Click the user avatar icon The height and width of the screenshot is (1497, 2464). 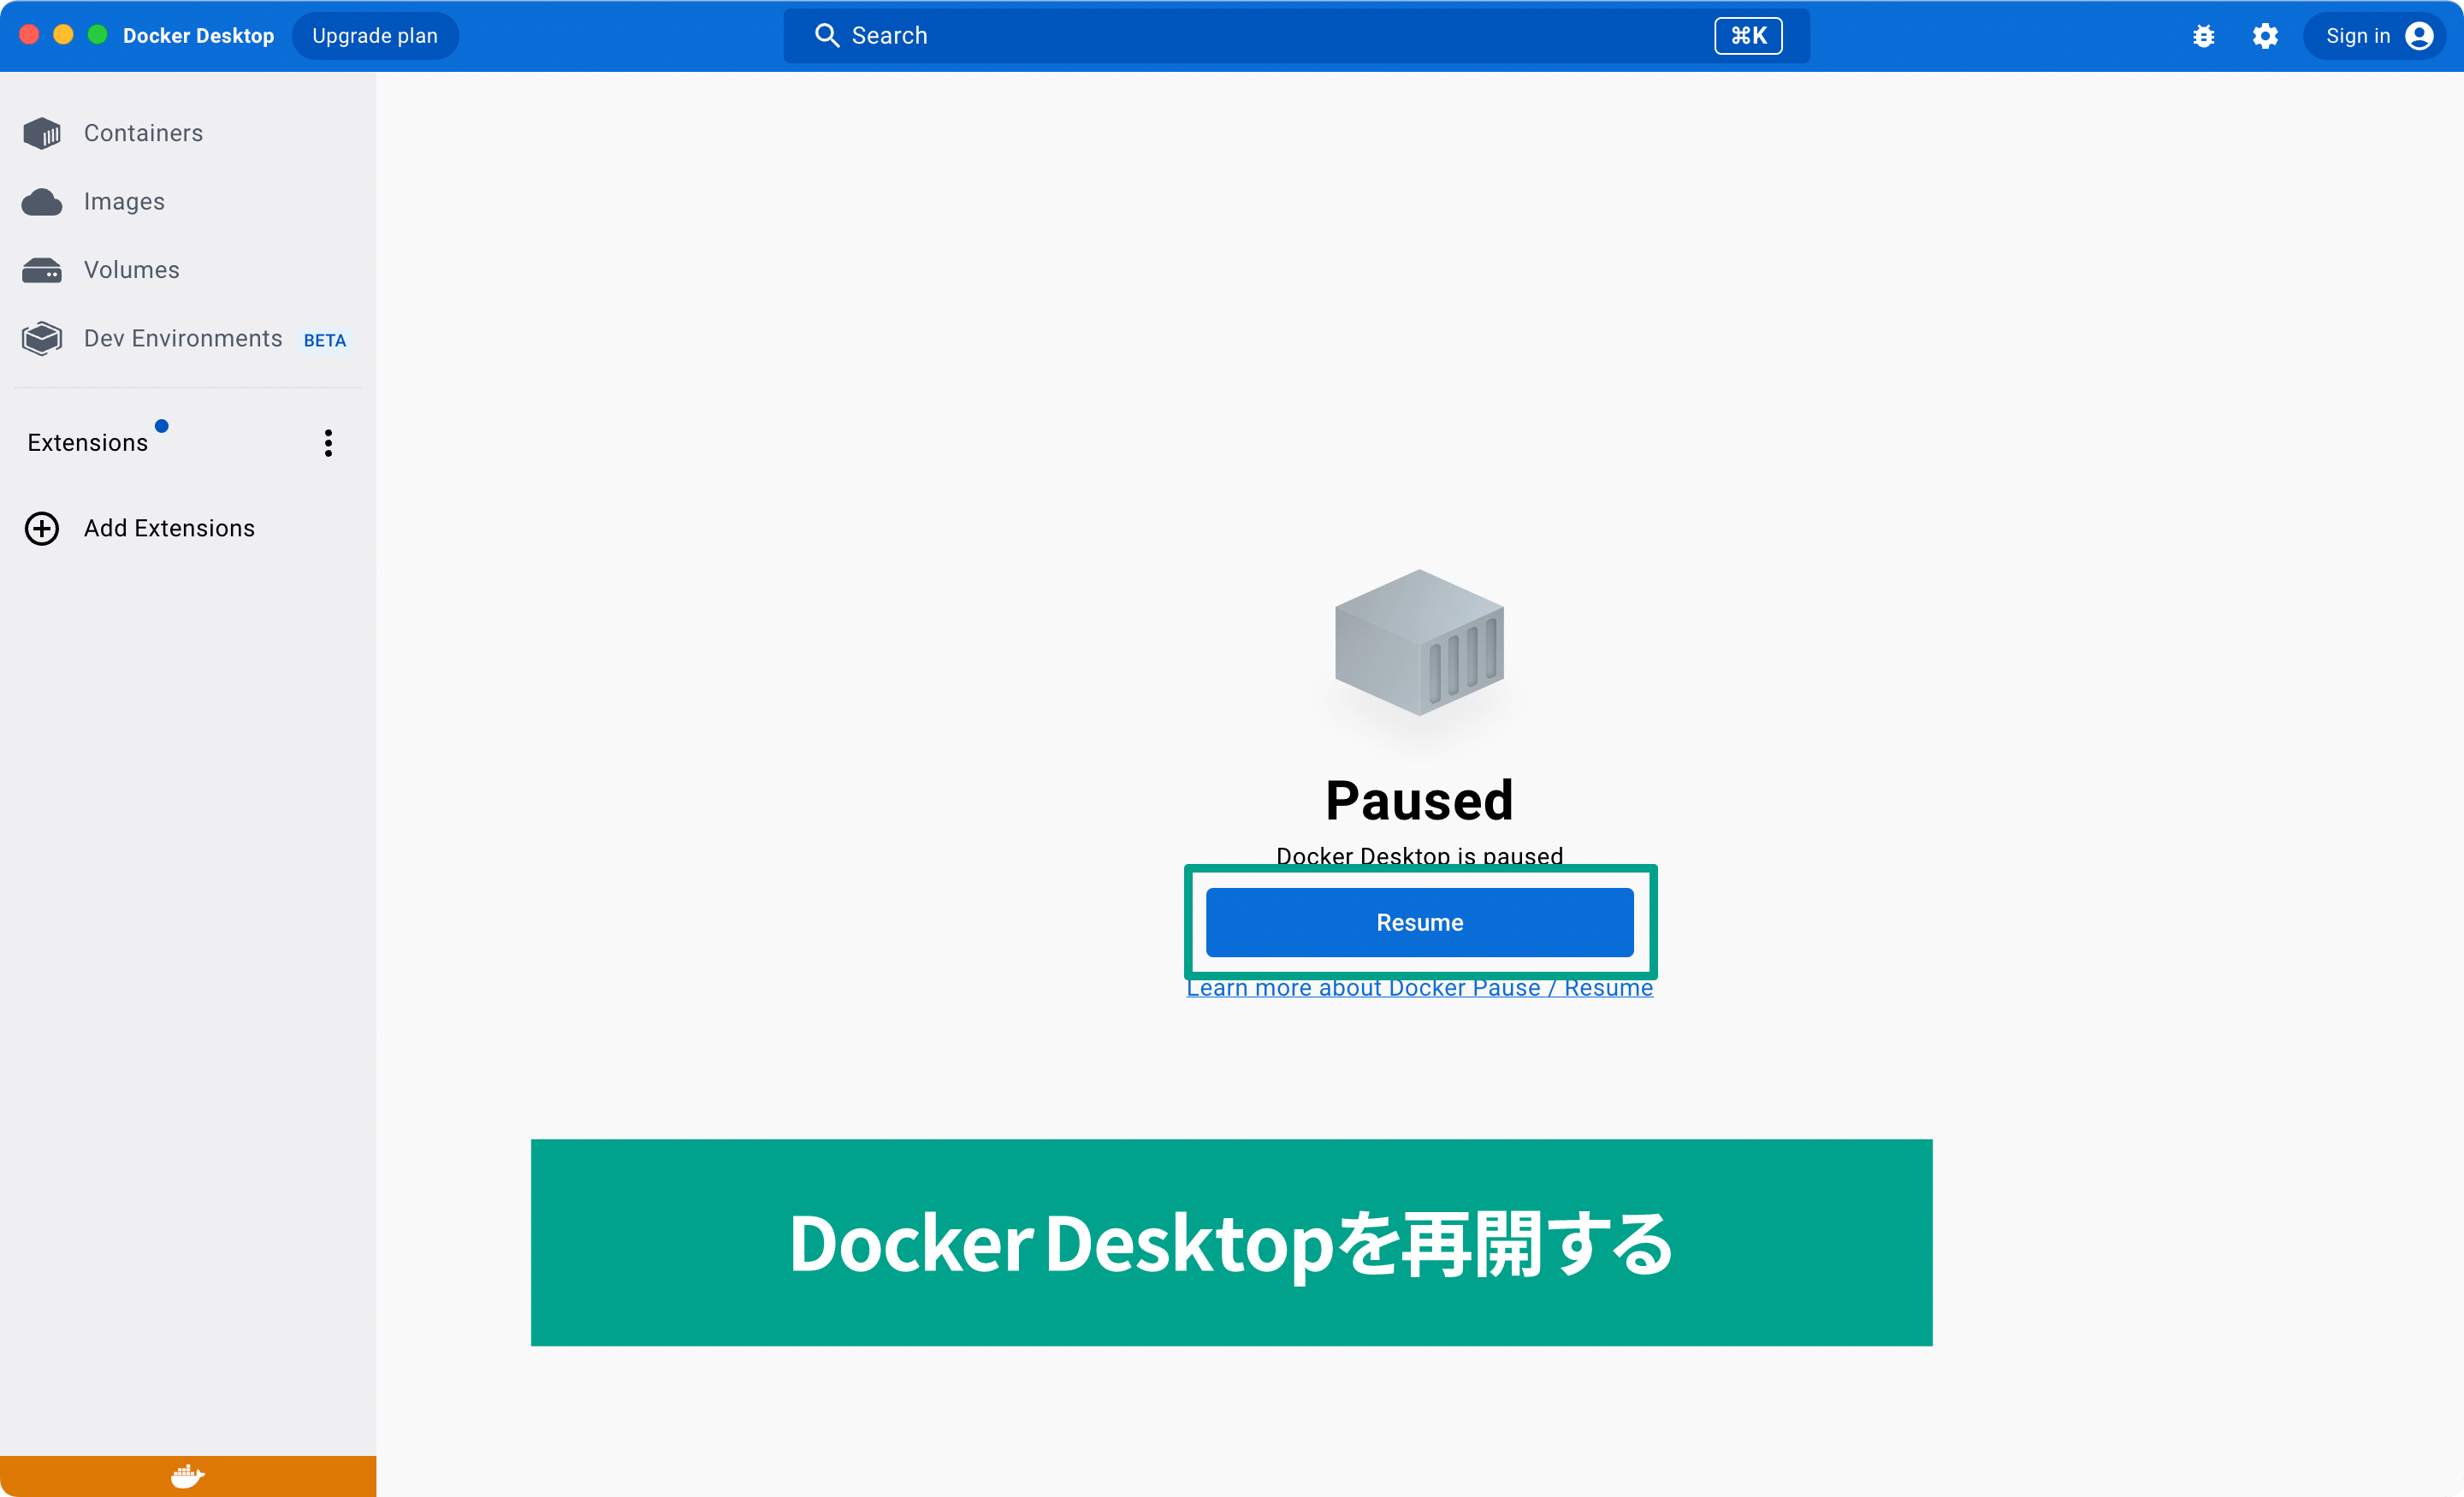point(2419,36)
